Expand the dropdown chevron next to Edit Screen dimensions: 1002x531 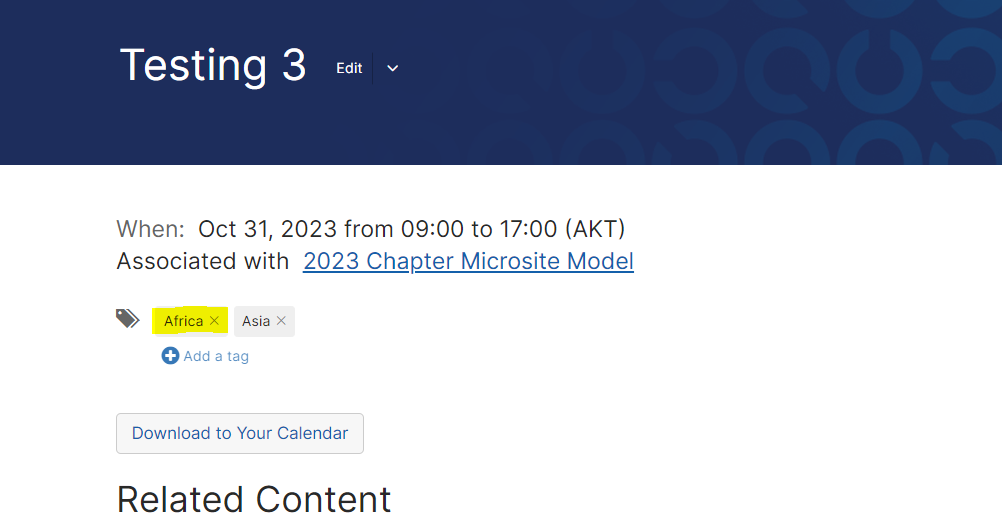point(393,68)
